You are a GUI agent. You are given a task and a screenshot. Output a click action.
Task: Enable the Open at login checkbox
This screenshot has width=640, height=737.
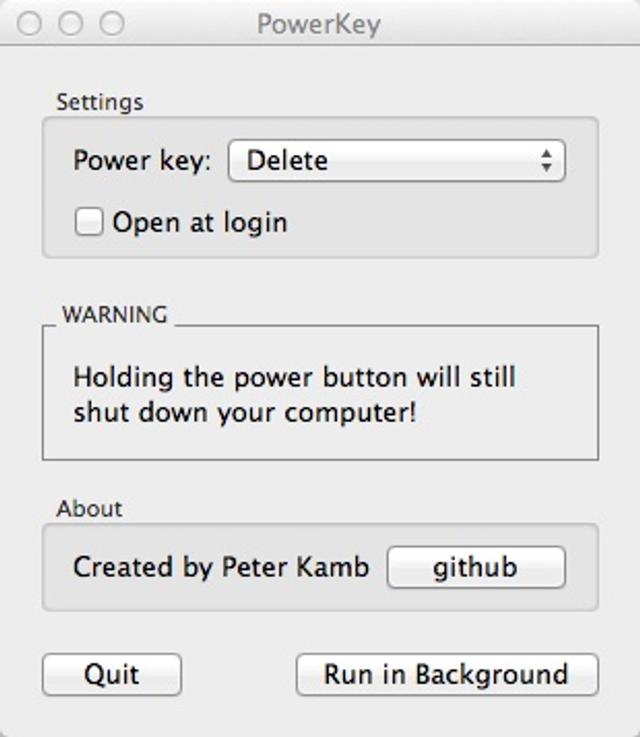click(89, 222)
